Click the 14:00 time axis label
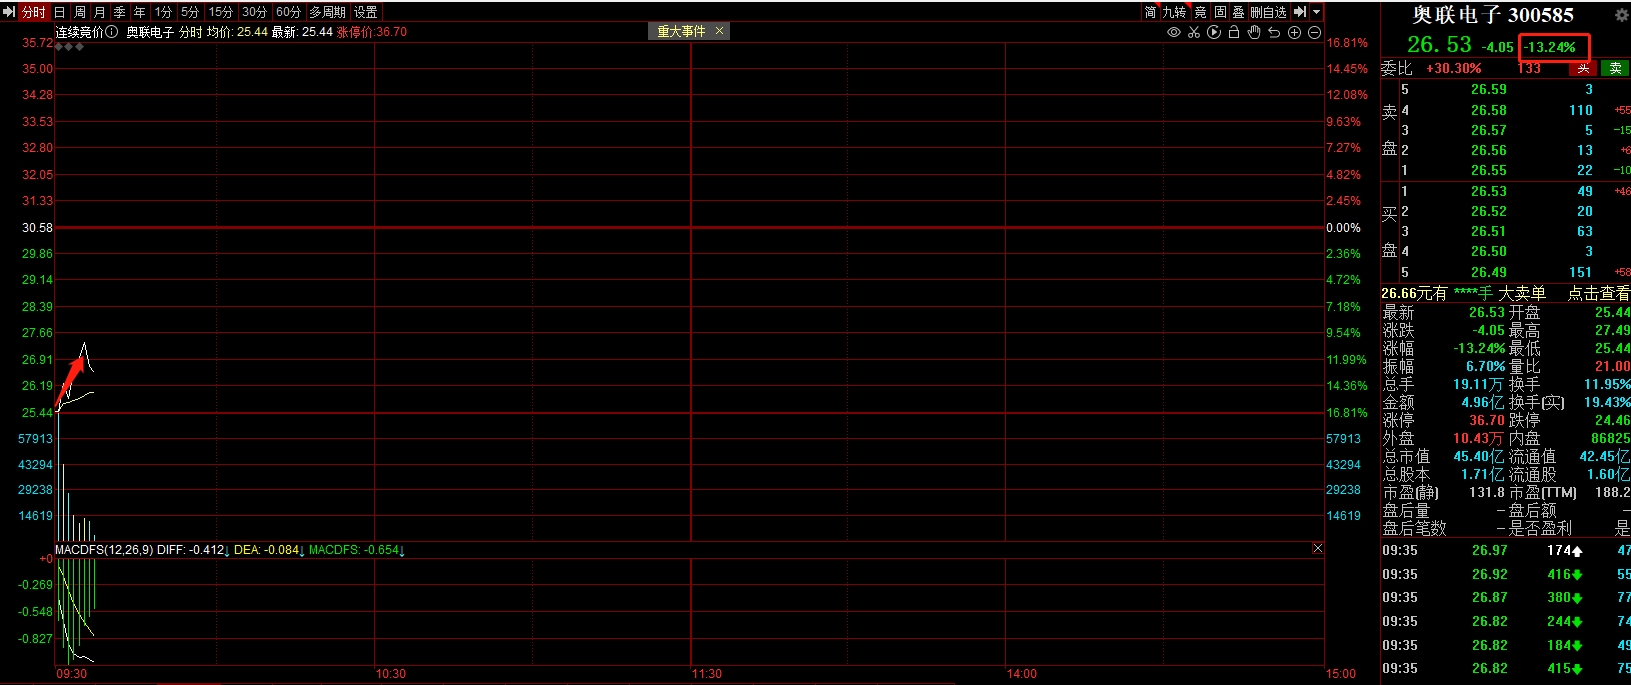The height and width of the screenshot is (685, 1631). 1022,674
